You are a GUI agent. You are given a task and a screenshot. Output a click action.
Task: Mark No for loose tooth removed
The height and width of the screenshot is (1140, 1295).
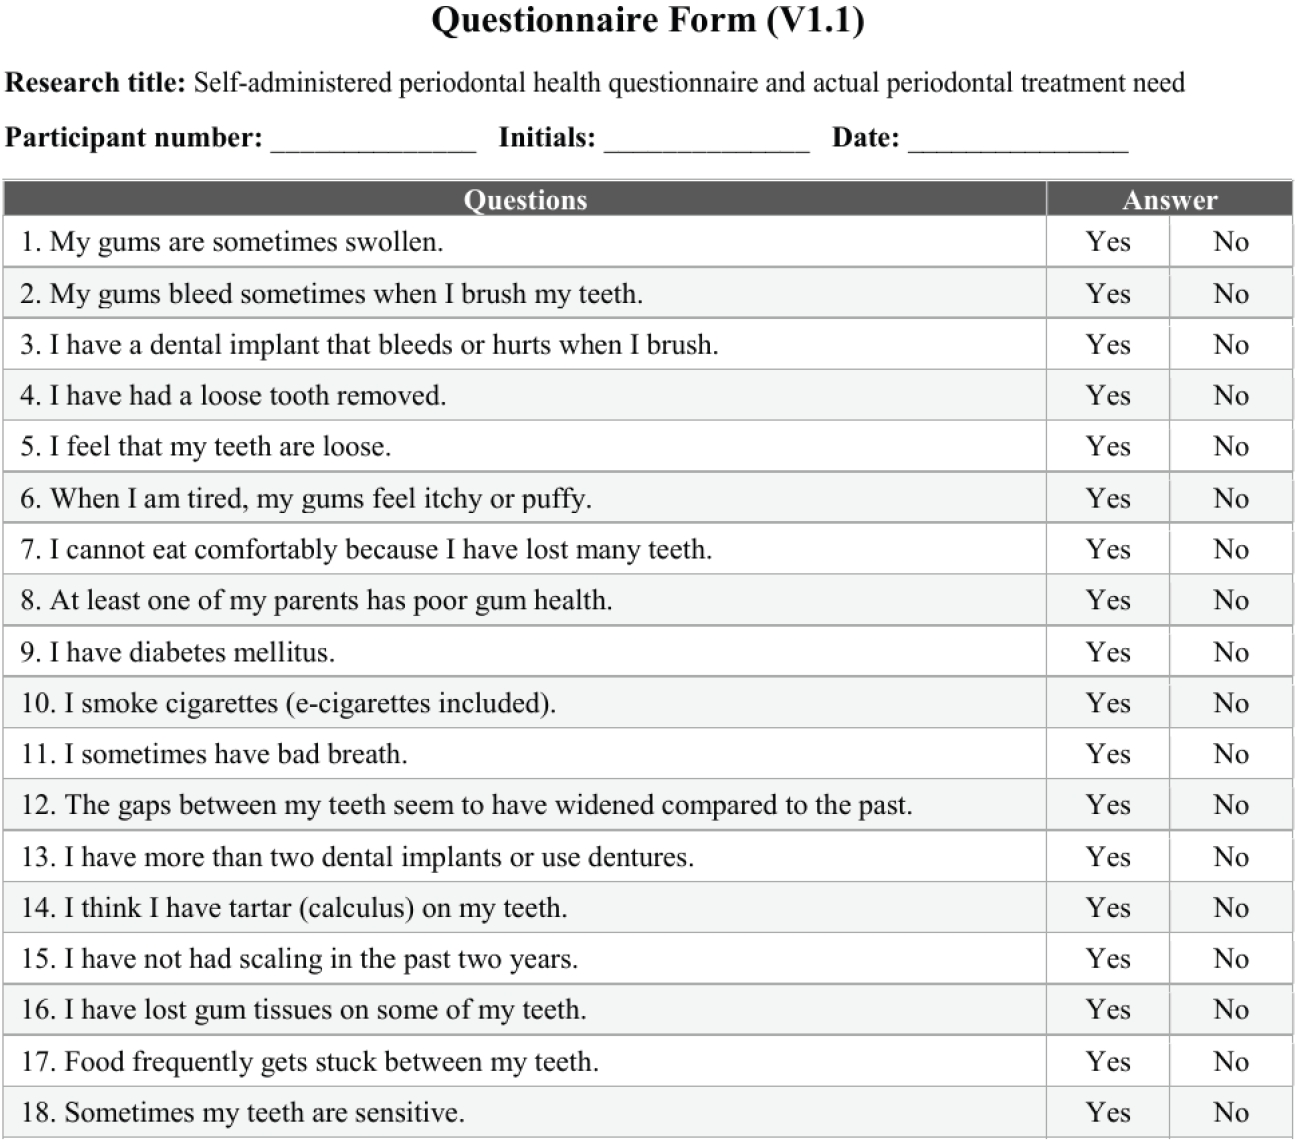click(x=1231, y=396)
